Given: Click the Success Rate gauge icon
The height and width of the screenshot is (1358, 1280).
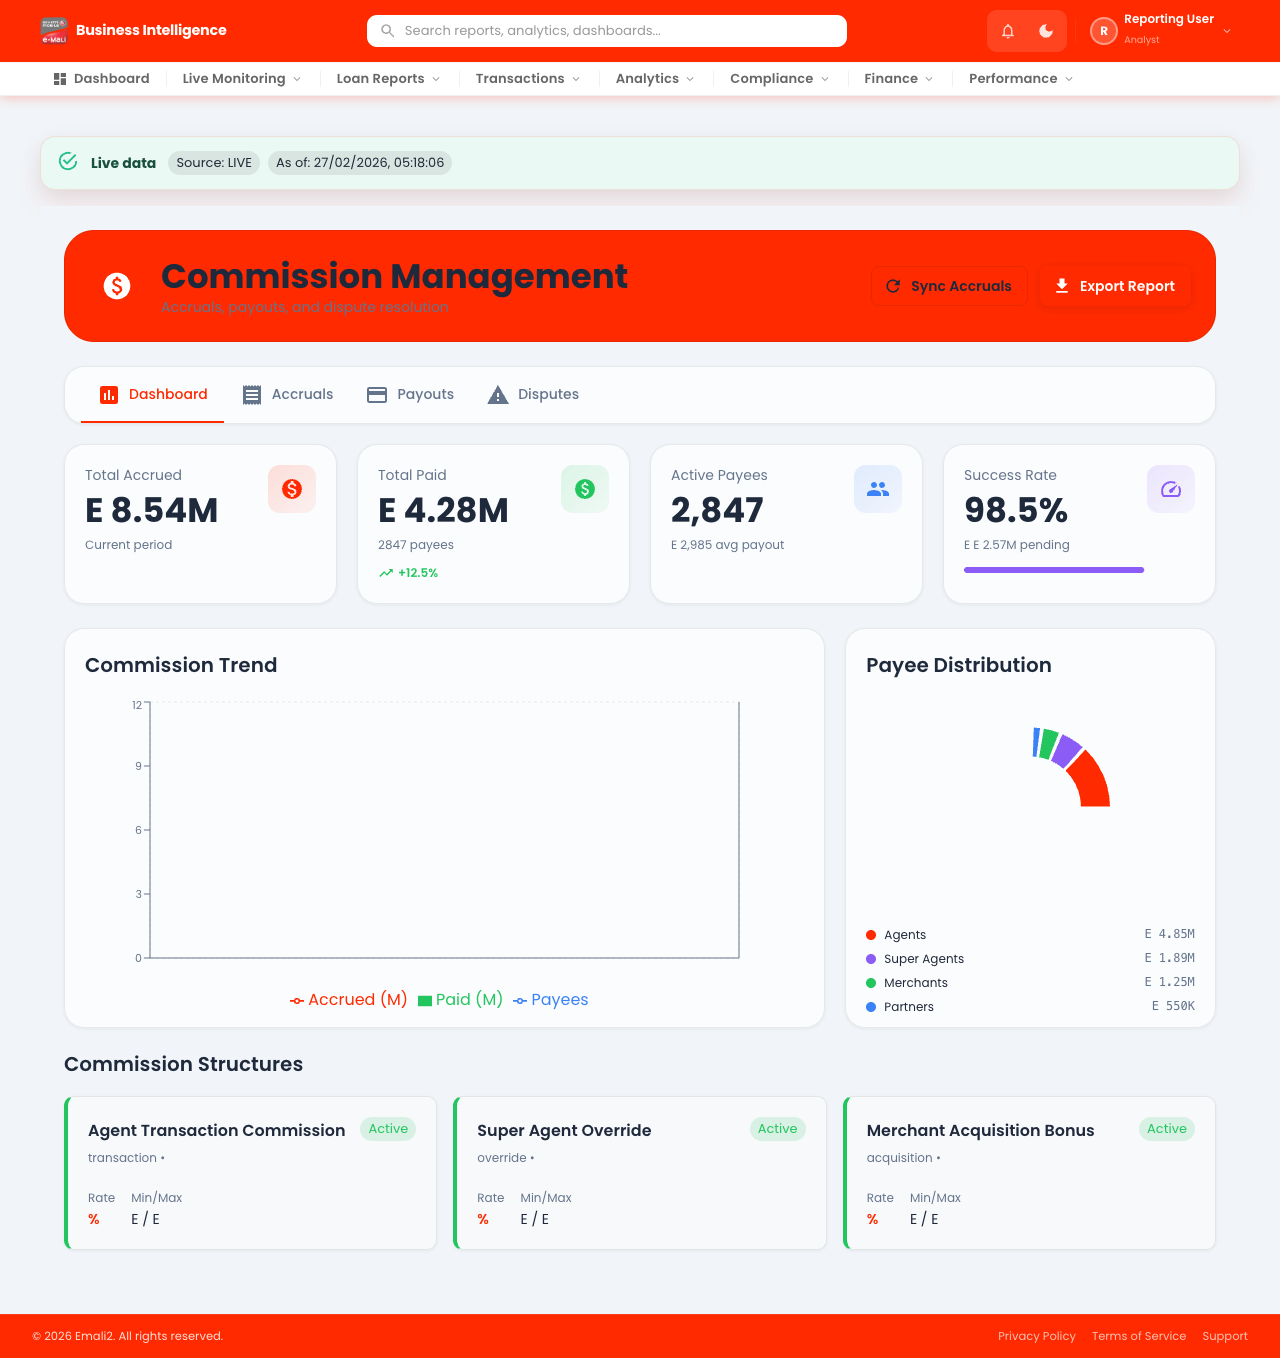Looking at the screenshot, I should [x=1171, y=489].
